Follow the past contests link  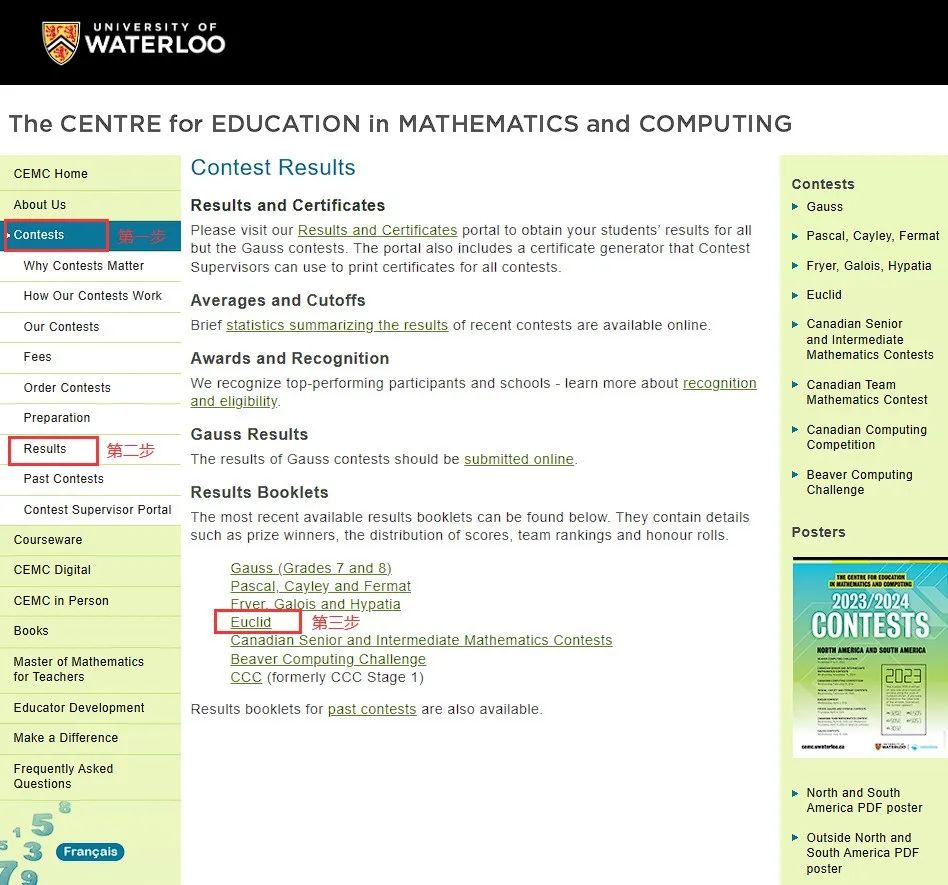tap(372, 709)
